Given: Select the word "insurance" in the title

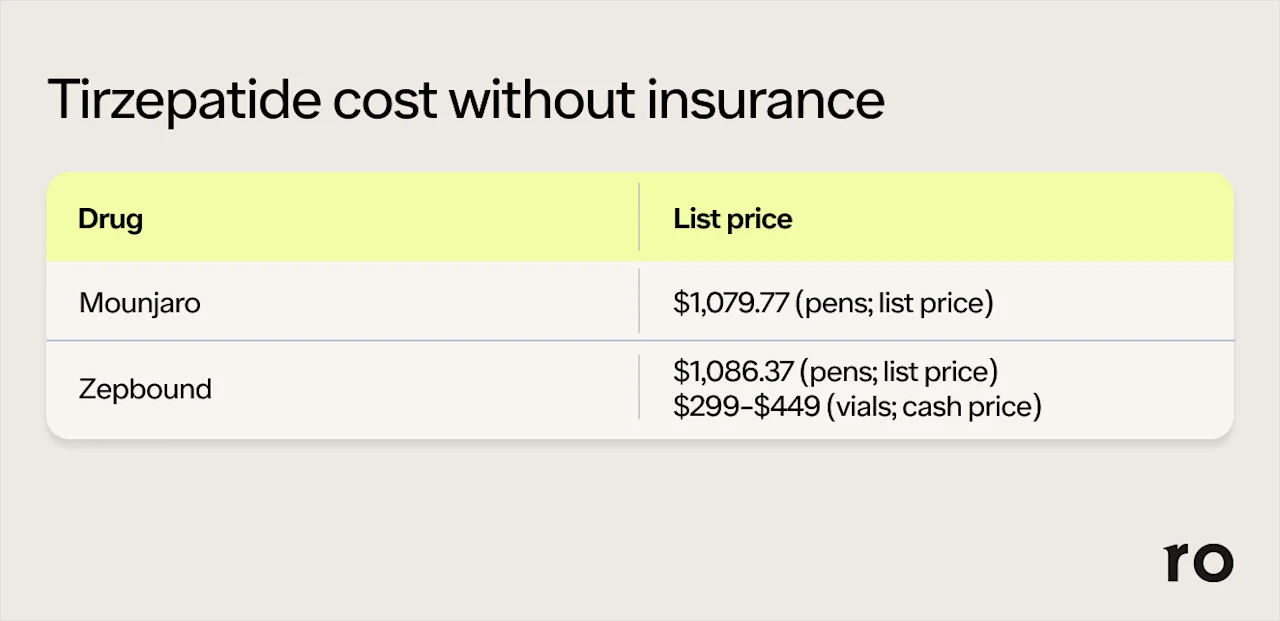Looking at the screenshot, I should 766,100.
